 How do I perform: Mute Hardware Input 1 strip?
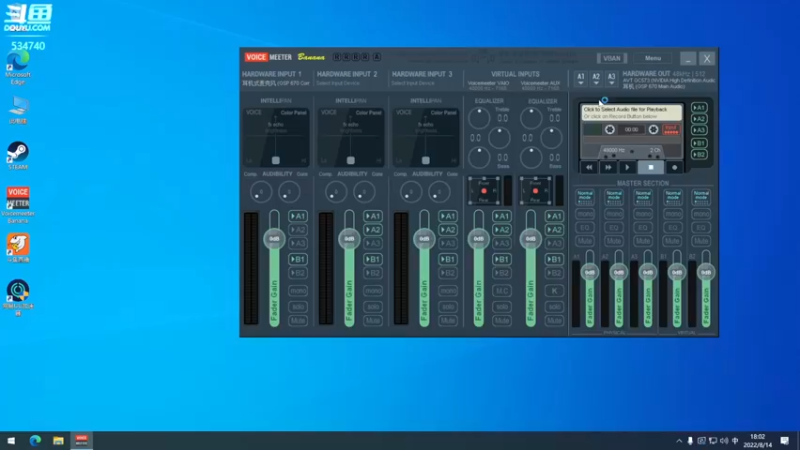tap(298, 321)
